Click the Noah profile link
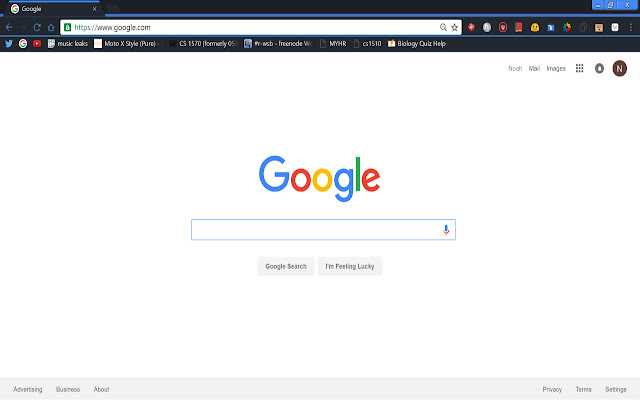Image resolution: width=640 pixels, height=400 pixels. pyautogui.click(x=515, y=68)
